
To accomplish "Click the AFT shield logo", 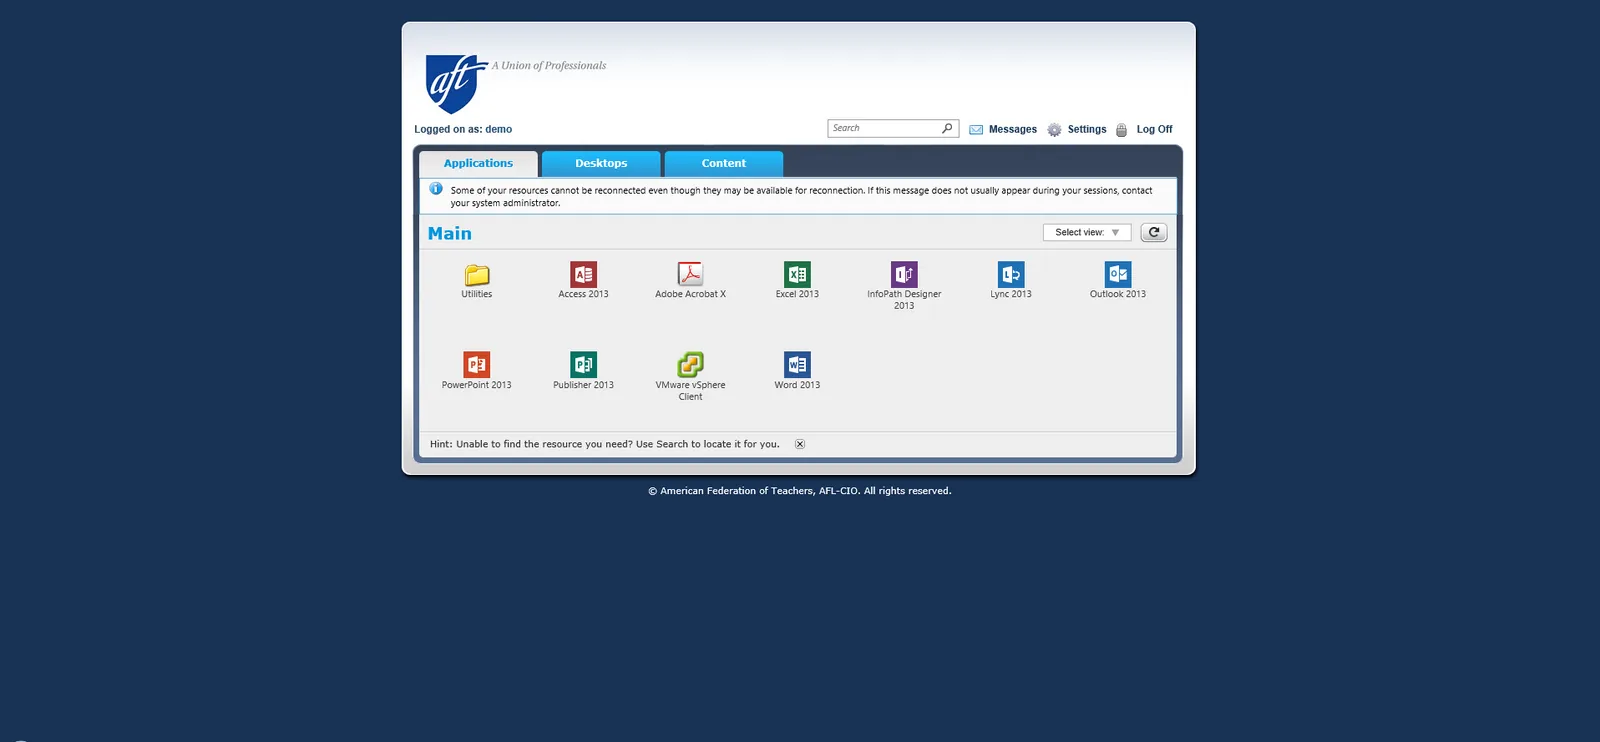I will (455, 84).
